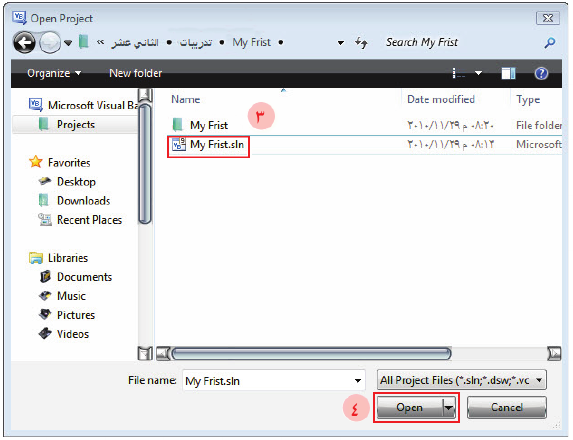The width and height of the screenshot is (573, 440).
Task: Open the File name combo dropdown
Action: 358,381
